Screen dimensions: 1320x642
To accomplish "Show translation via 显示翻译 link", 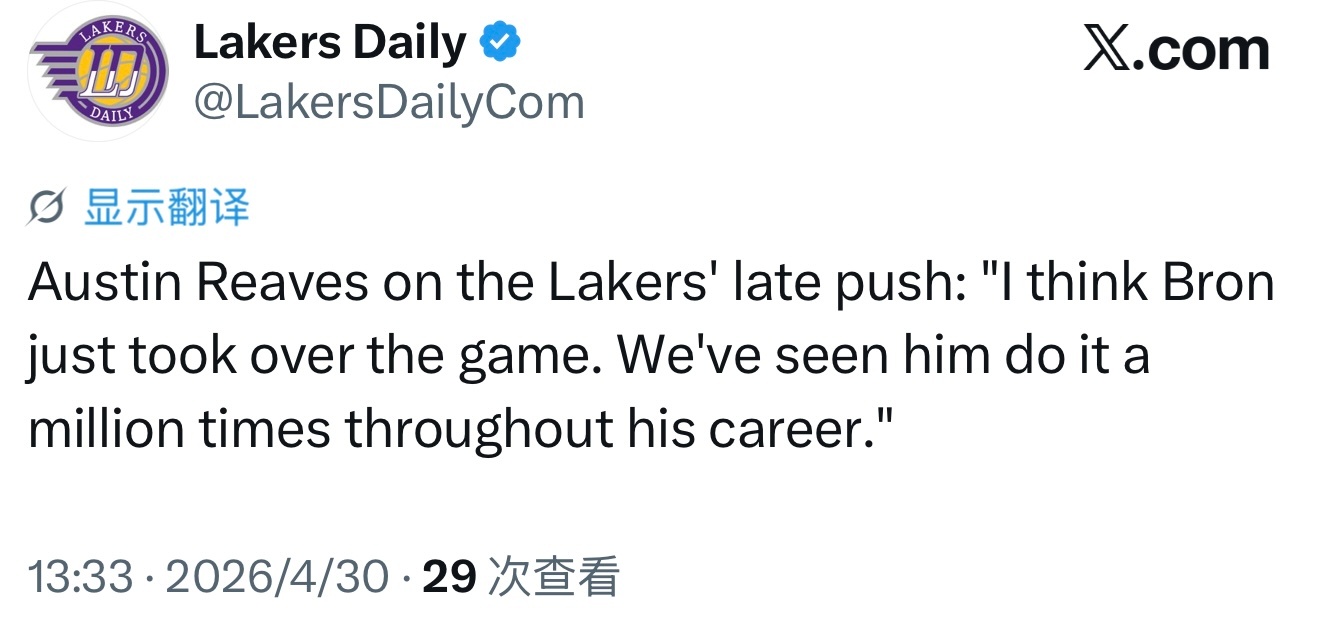I will [166, 207].
